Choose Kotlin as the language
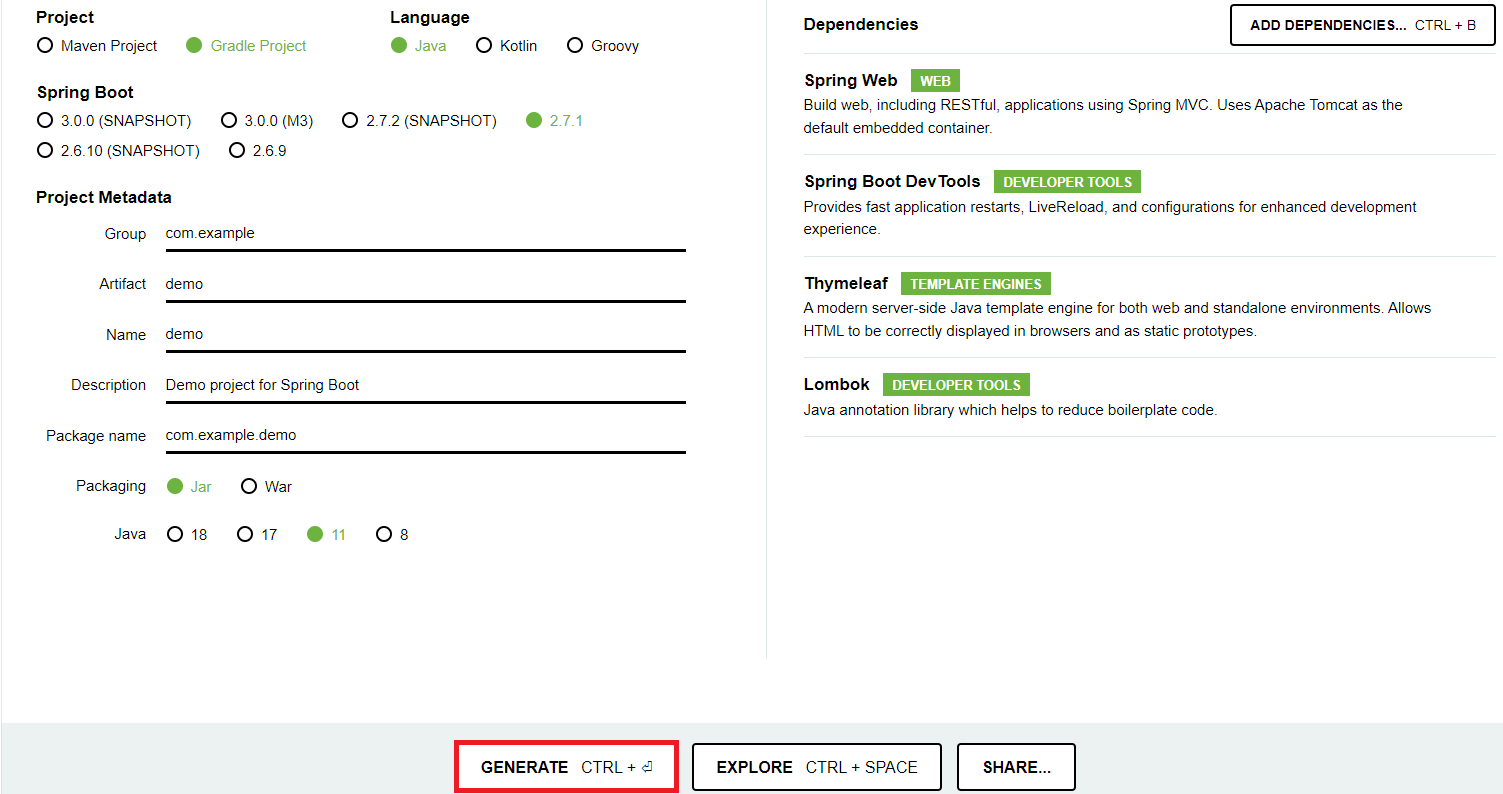The image size is (1503, 794). coord(484,46)
